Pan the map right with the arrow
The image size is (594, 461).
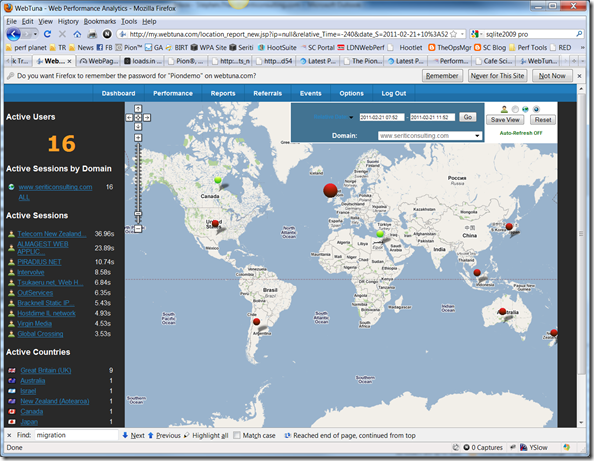tap(147, 118)
